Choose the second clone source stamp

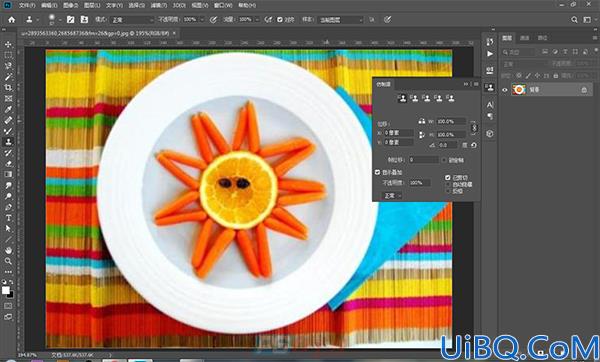tap(414, 99)
